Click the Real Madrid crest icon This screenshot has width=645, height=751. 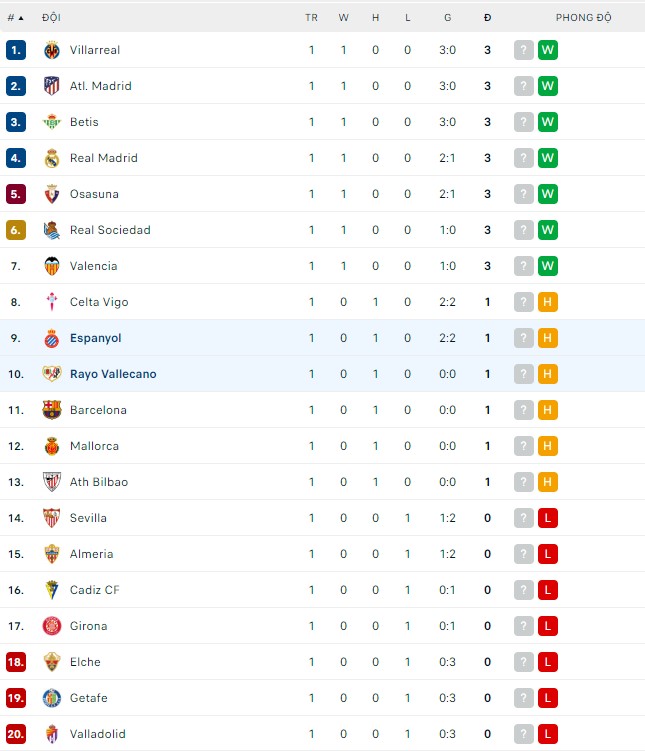pos(52,158)
